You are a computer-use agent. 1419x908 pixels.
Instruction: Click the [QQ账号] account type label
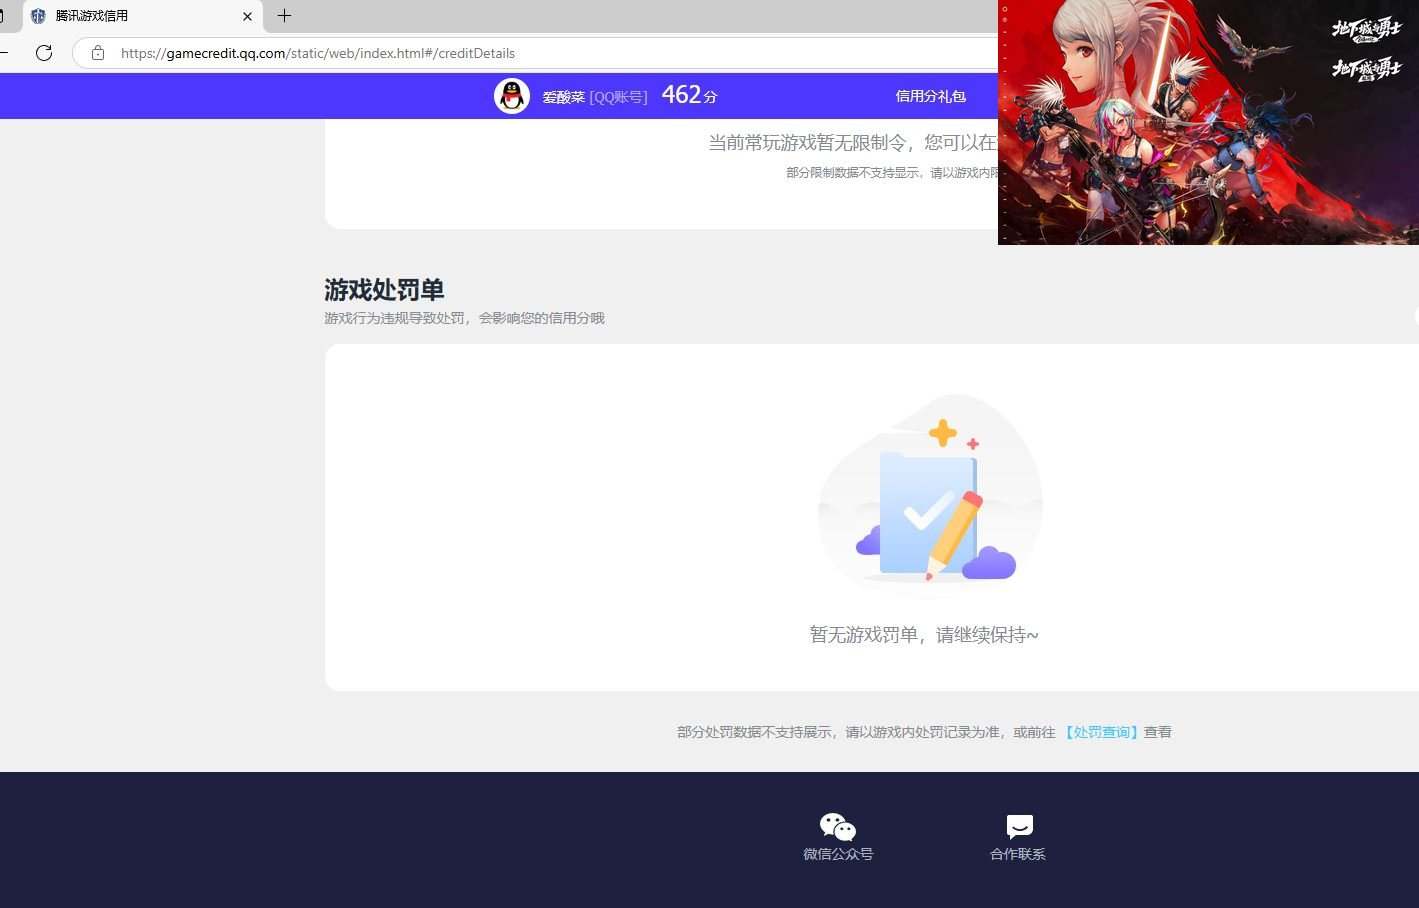click(x=618, y=97)
